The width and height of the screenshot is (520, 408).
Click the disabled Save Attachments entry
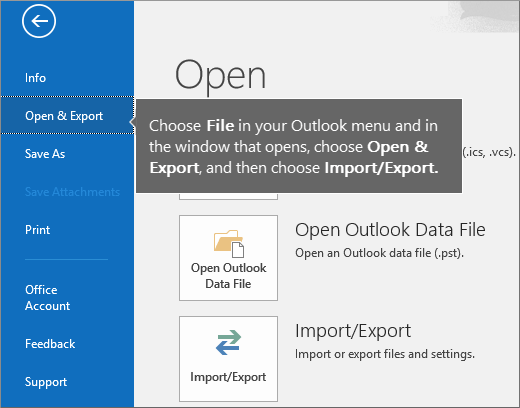tap(72, 192)
